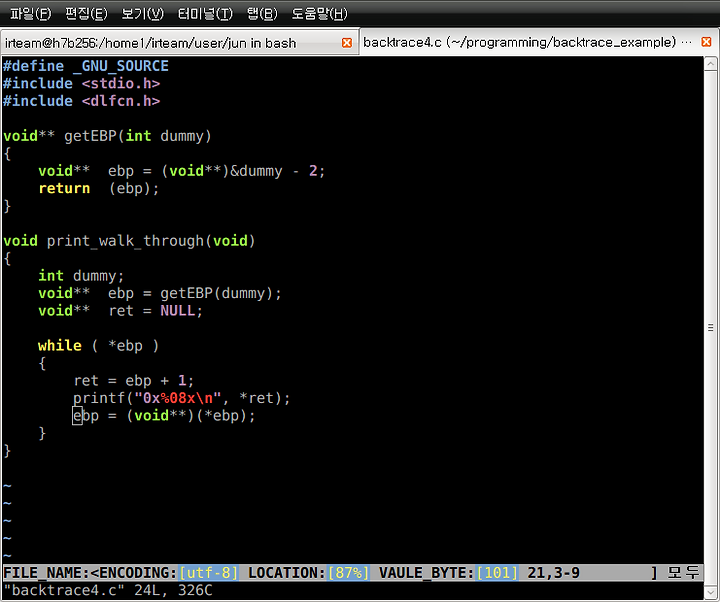Click the VAULE_BYTE [101] status entry

click(448, 573)
